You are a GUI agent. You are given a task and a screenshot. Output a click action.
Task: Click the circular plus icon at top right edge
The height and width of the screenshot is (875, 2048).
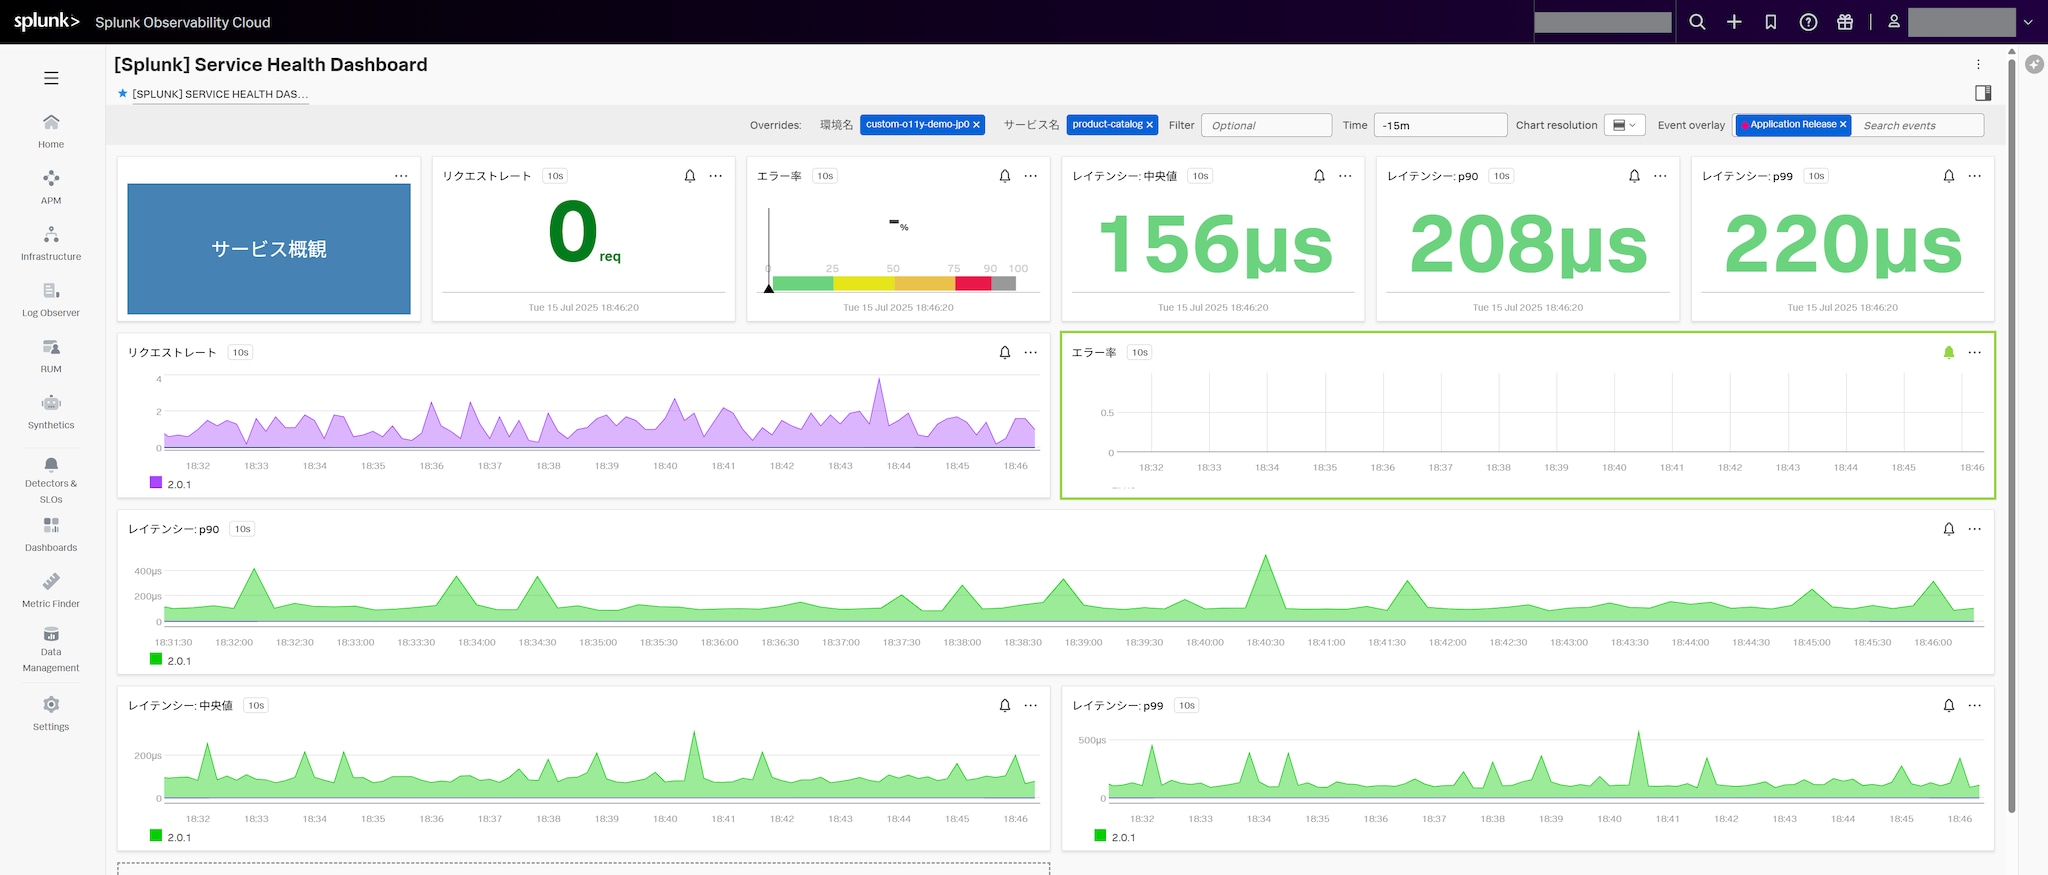click(x=2034, y=64)
